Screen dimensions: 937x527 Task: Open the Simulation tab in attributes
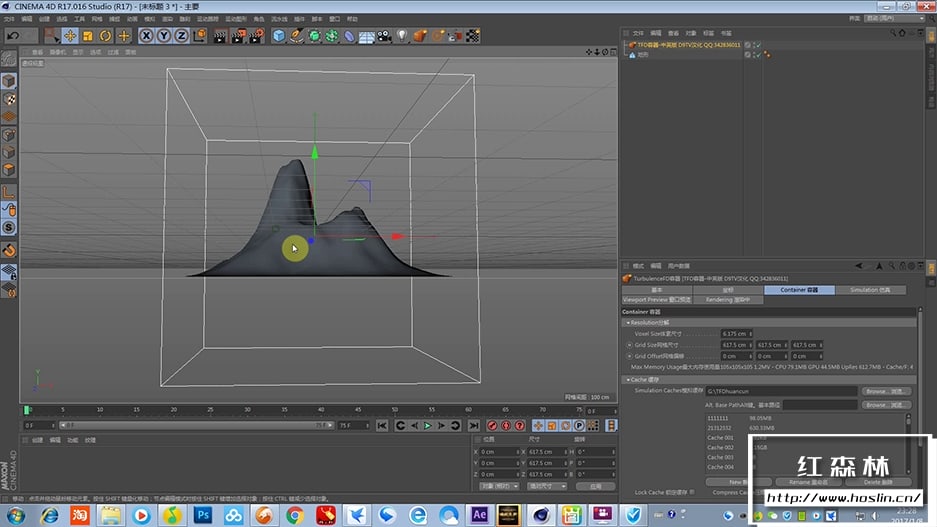click(x=870, y=290)
